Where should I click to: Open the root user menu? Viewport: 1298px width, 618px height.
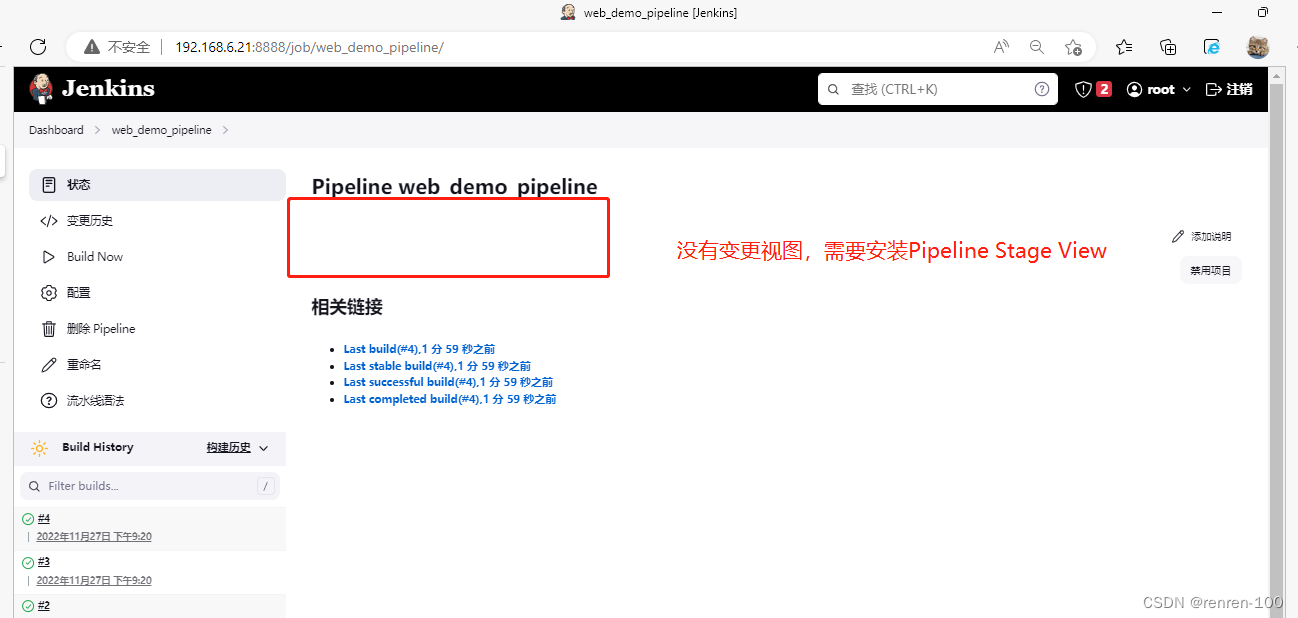(1159, 89)
